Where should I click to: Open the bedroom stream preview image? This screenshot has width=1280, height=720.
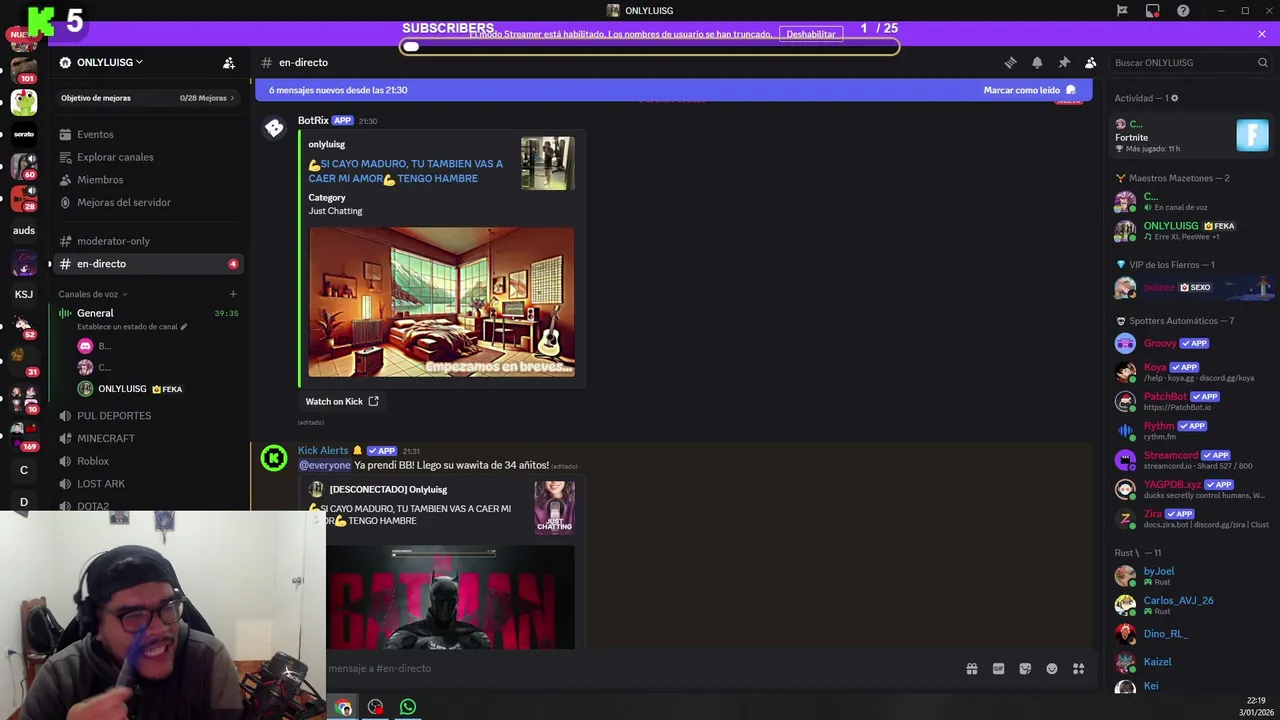(441, 302)
